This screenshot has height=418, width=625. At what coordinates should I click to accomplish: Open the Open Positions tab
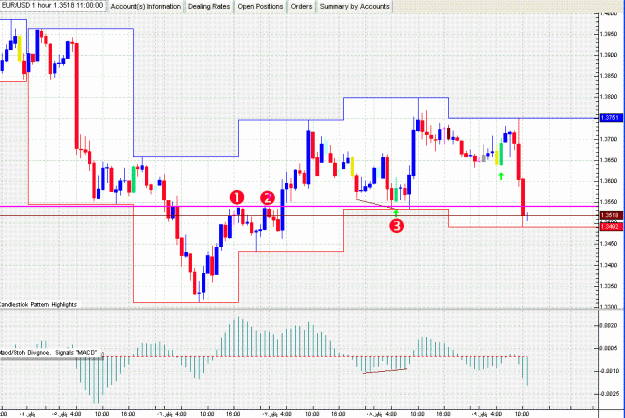coord(260,7)
